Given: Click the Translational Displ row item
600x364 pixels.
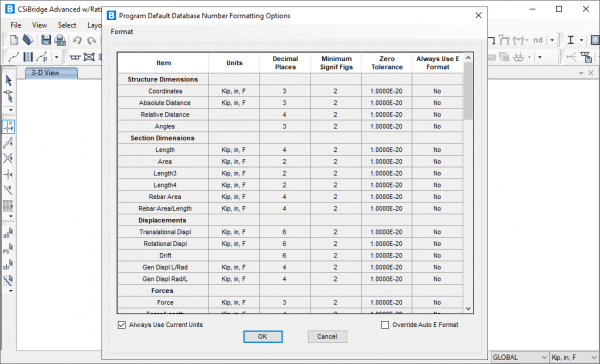Looking at the screenshot, I should (164, 232).
